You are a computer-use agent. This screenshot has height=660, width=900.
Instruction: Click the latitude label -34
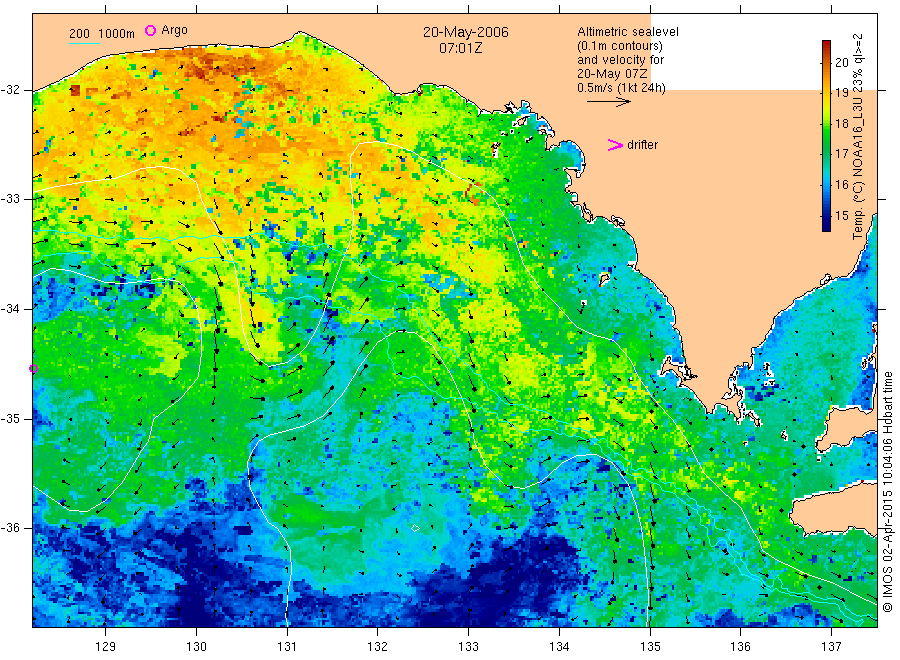coord(10,309)
